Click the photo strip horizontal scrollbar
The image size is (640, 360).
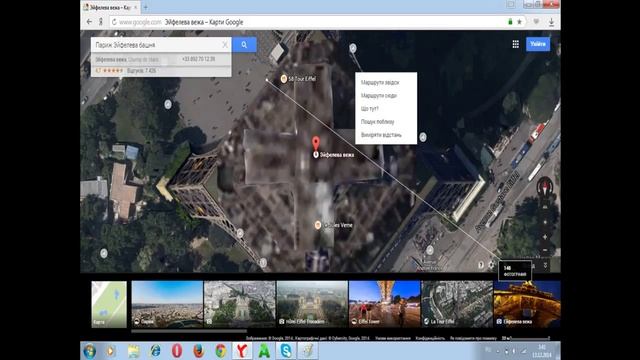(189, 331)
